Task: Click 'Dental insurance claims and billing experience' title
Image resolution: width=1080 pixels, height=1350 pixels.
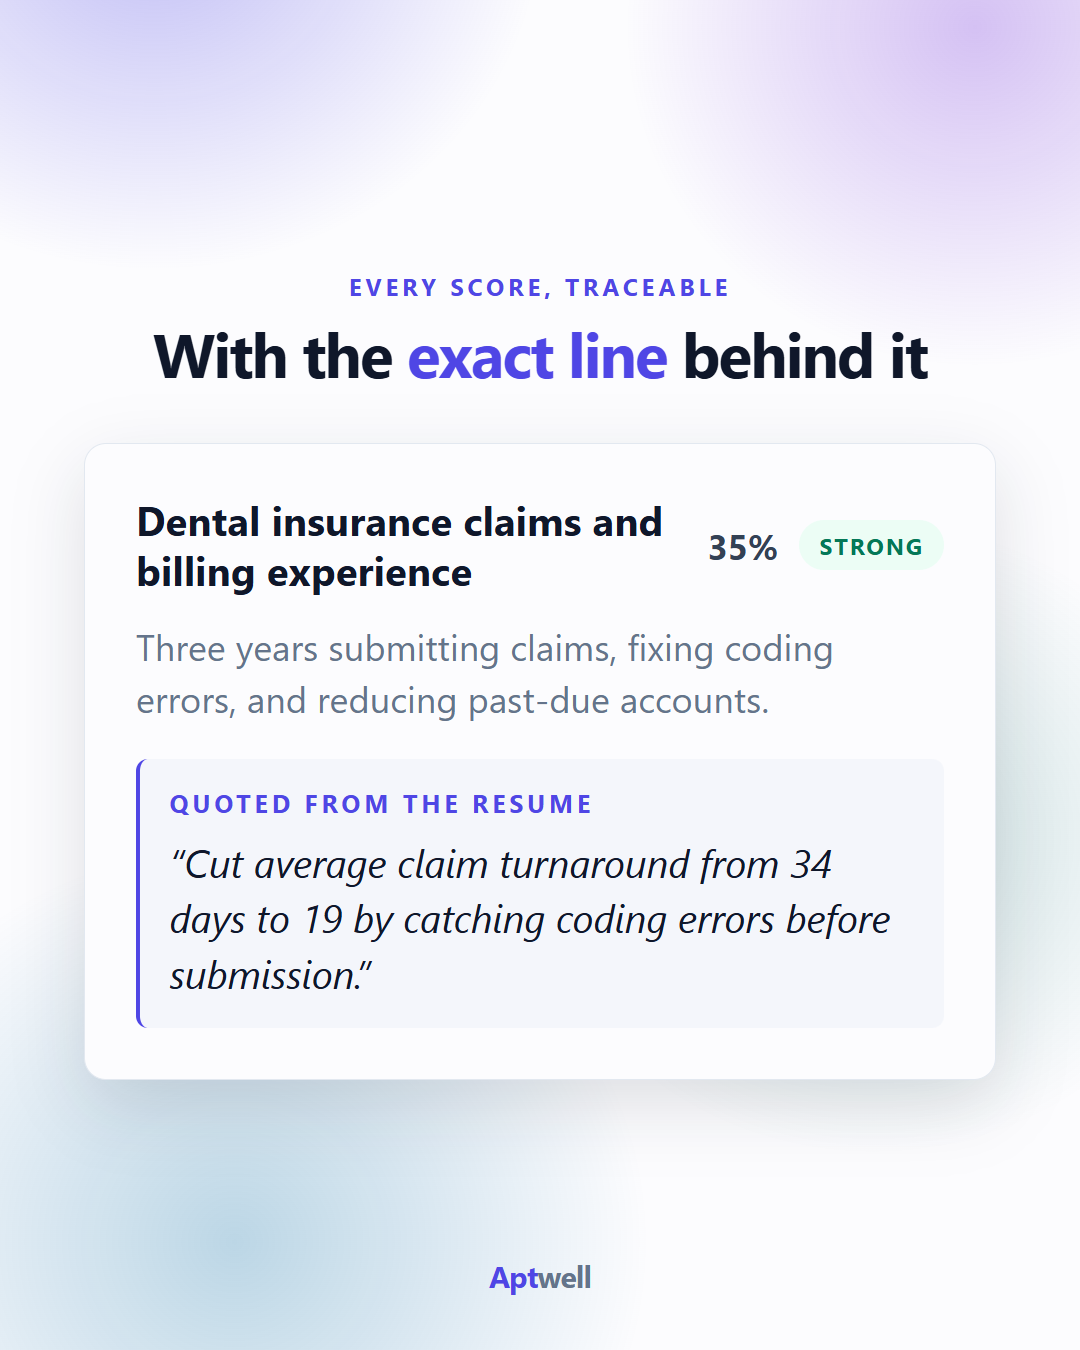Action: point(399,547)
